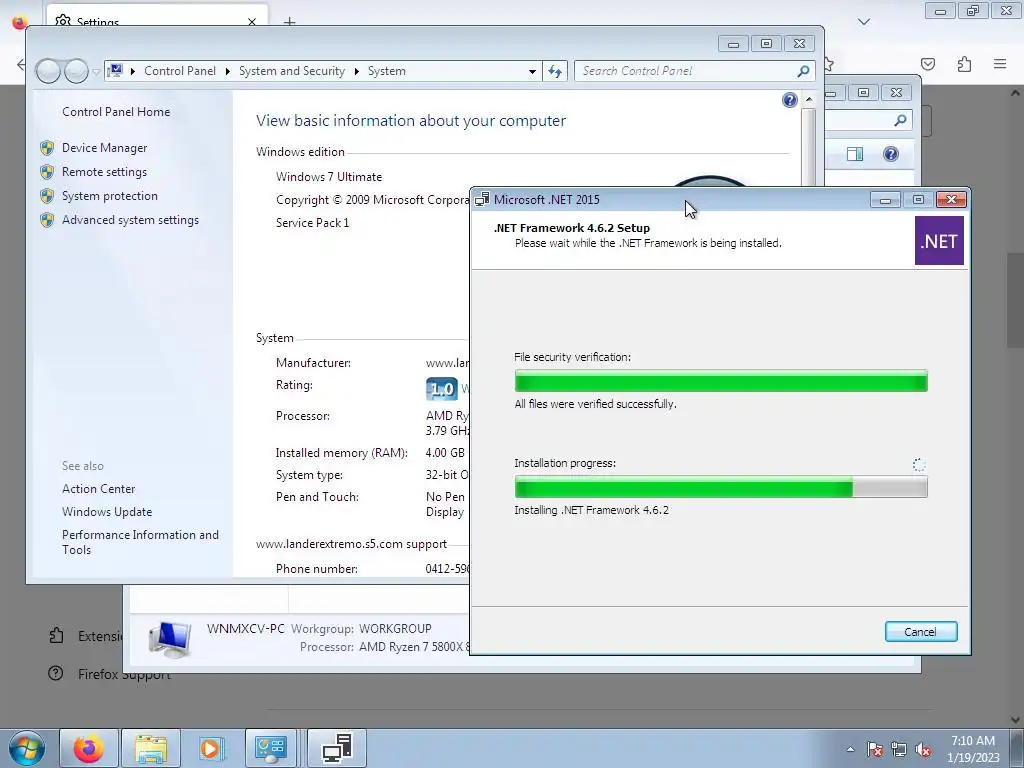1024x768 pixels.
Task: Click the purple .NET logo
Action: (x=939, y=241)
